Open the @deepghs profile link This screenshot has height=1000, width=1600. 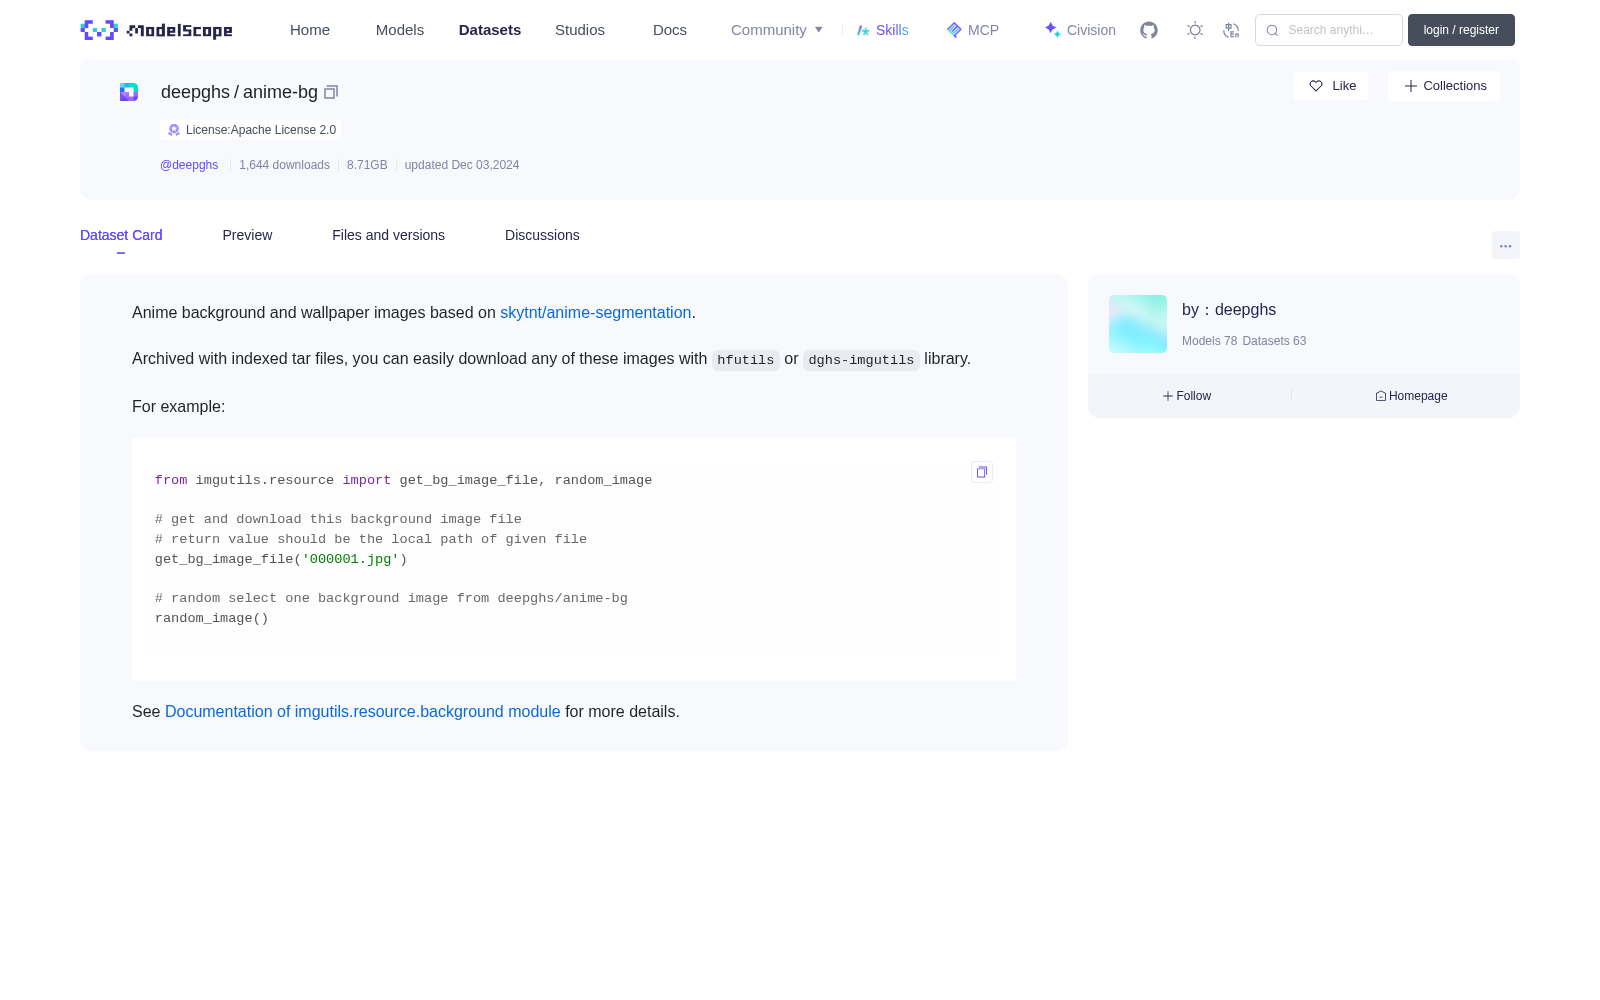(189, 165)
